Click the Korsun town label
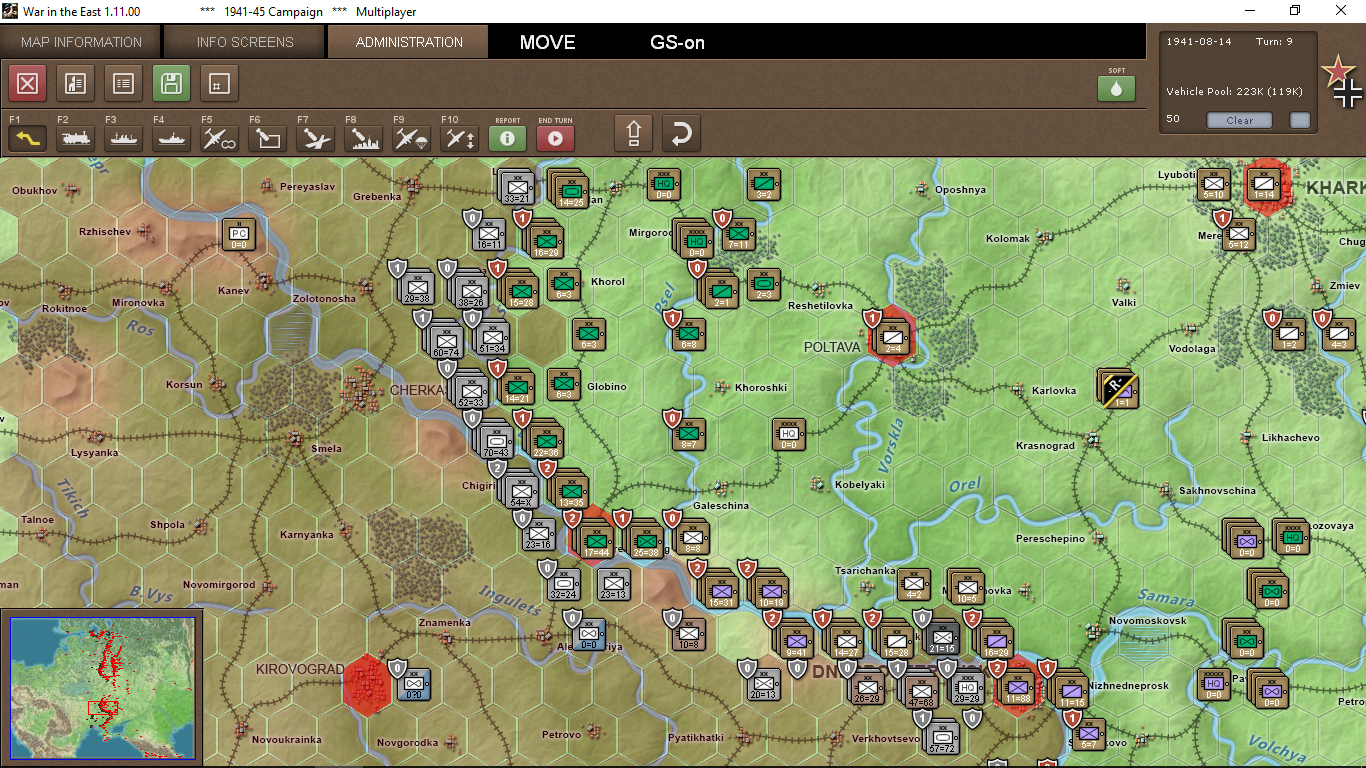Image resolution: width=1366 pixels, height=768 pixels. coord(184,385)
